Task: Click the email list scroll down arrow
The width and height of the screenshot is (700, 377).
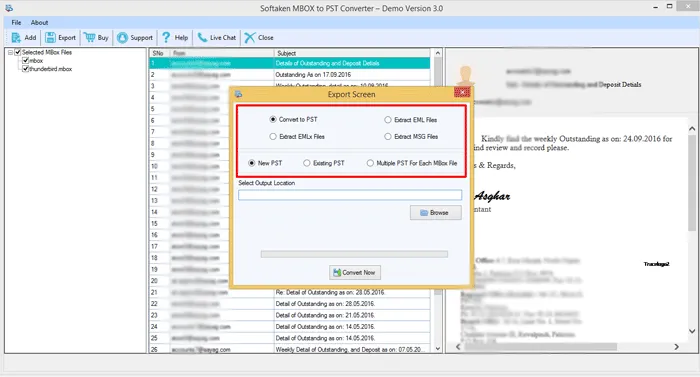Action: pyautogui.click(x=438, y=349)
